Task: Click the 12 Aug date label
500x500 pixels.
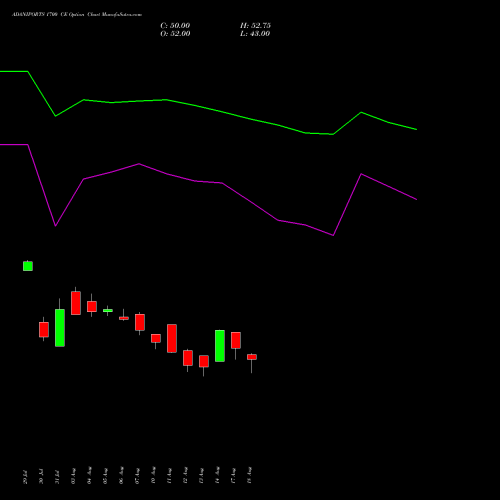Action: pos(185,476)
